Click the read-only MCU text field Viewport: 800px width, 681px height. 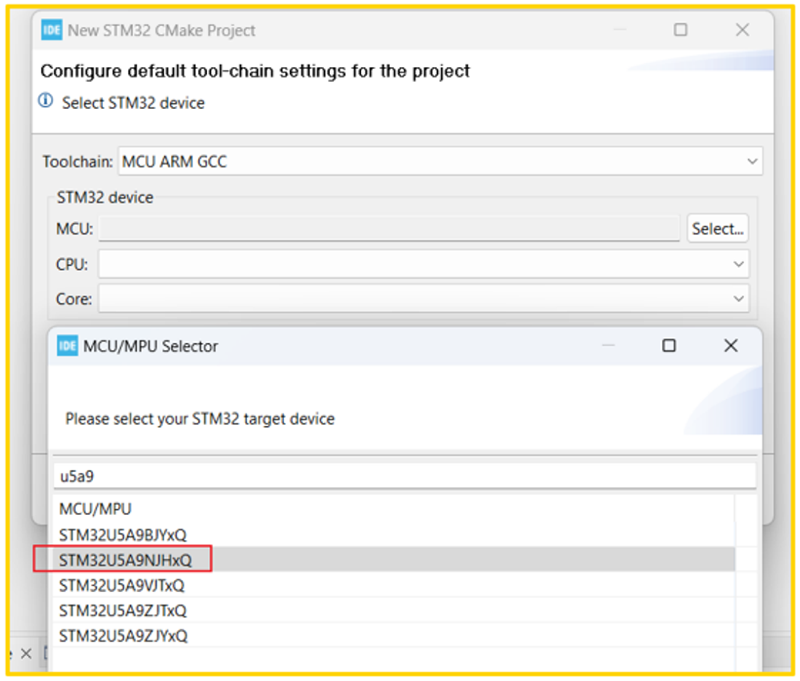coord(389,229)
